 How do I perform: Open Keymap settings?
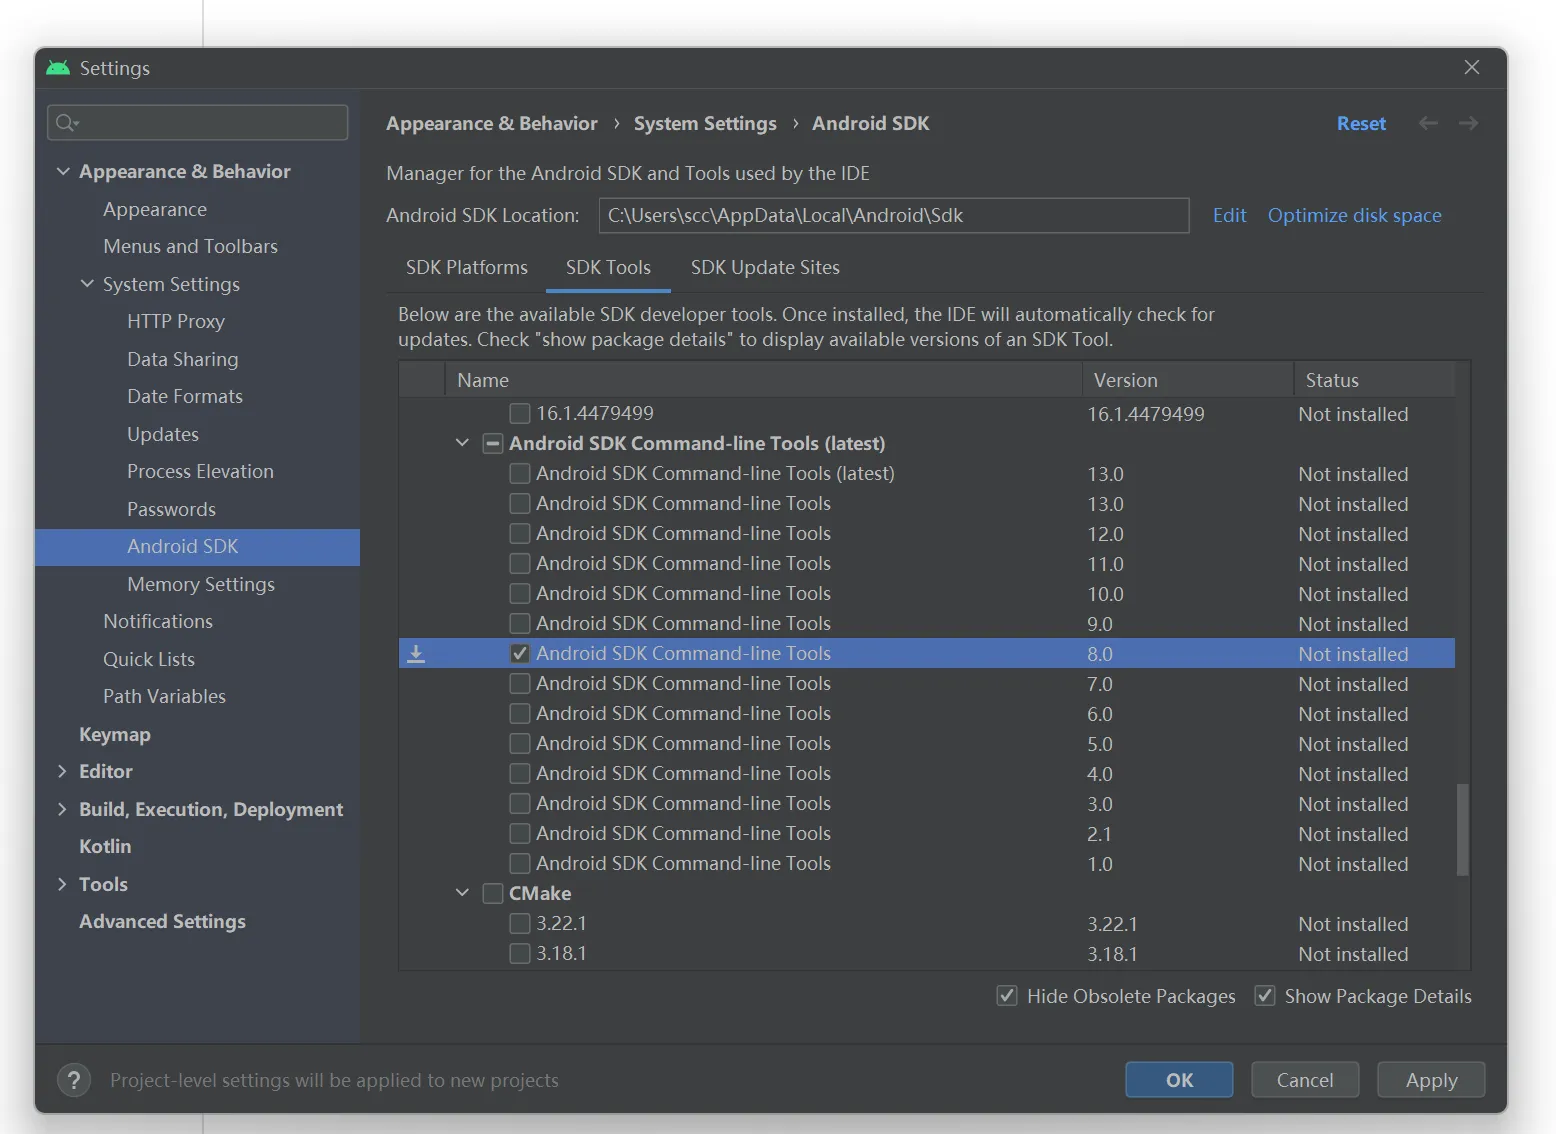click(x=115, y=734)
